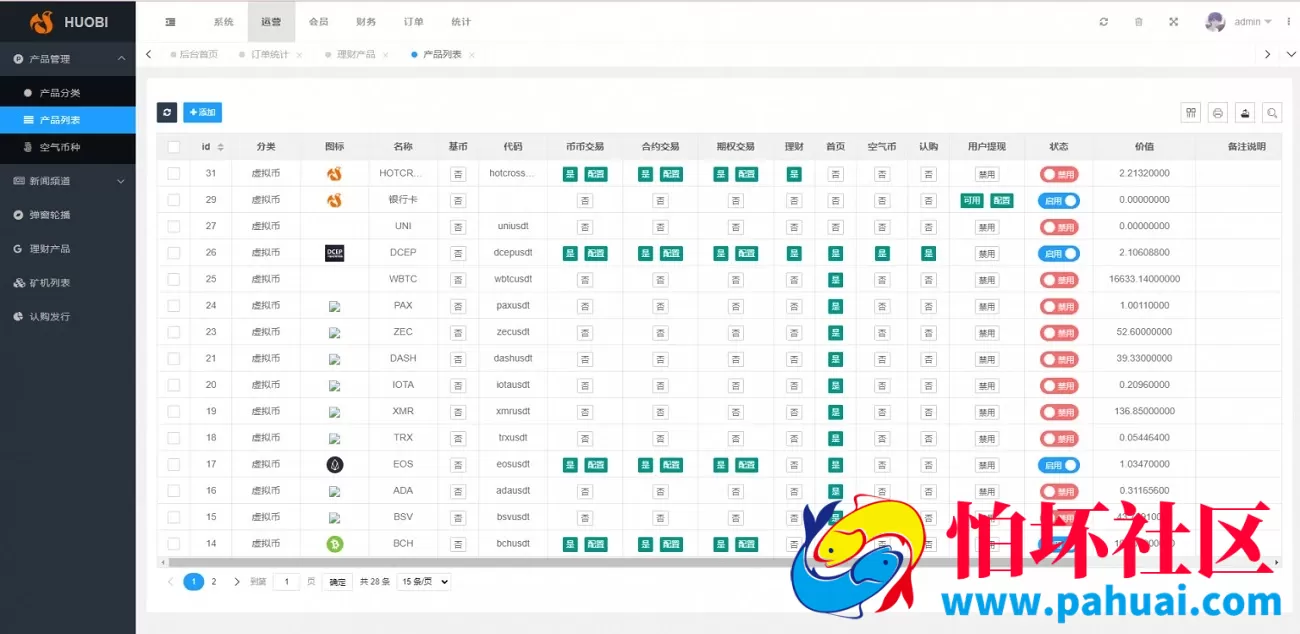Click the export table icon
The image size is (1300, 634).
[1245, 113]
